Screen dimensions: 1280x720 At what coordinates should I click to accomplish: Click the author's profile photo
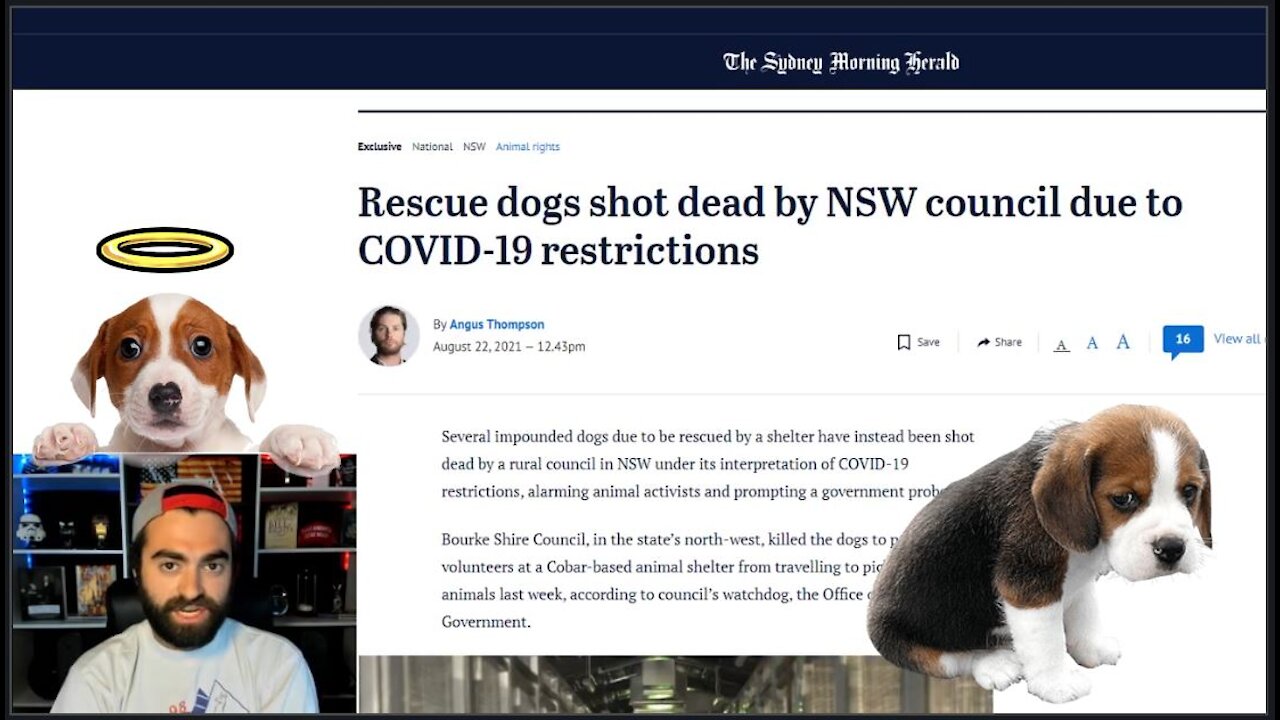point(389,335)
